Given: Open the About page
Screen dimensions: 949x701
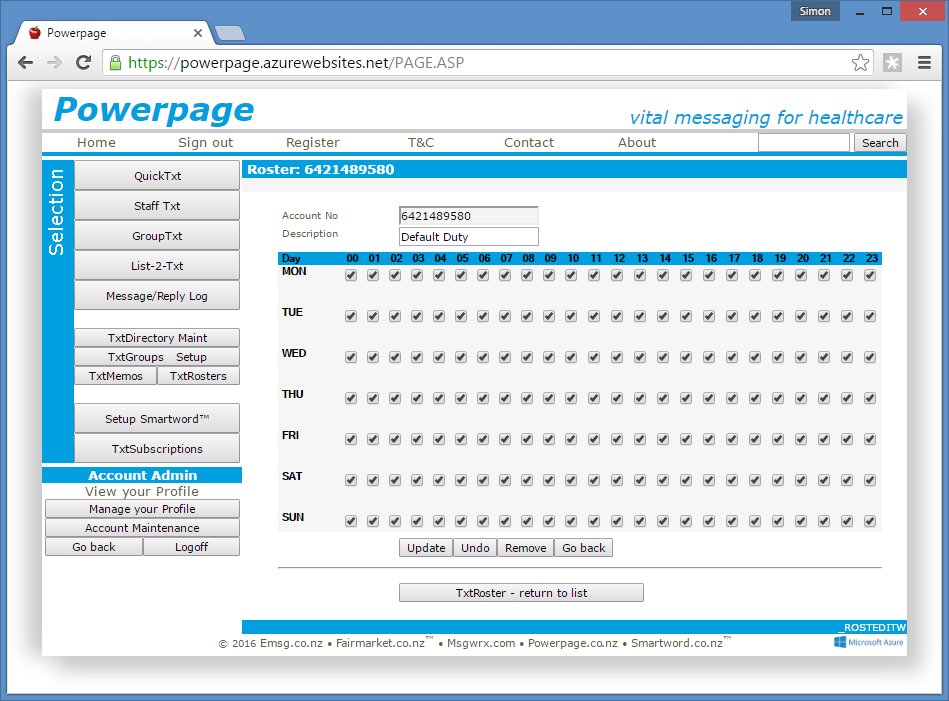Looking at the screenshot, I should coord(637,142).
